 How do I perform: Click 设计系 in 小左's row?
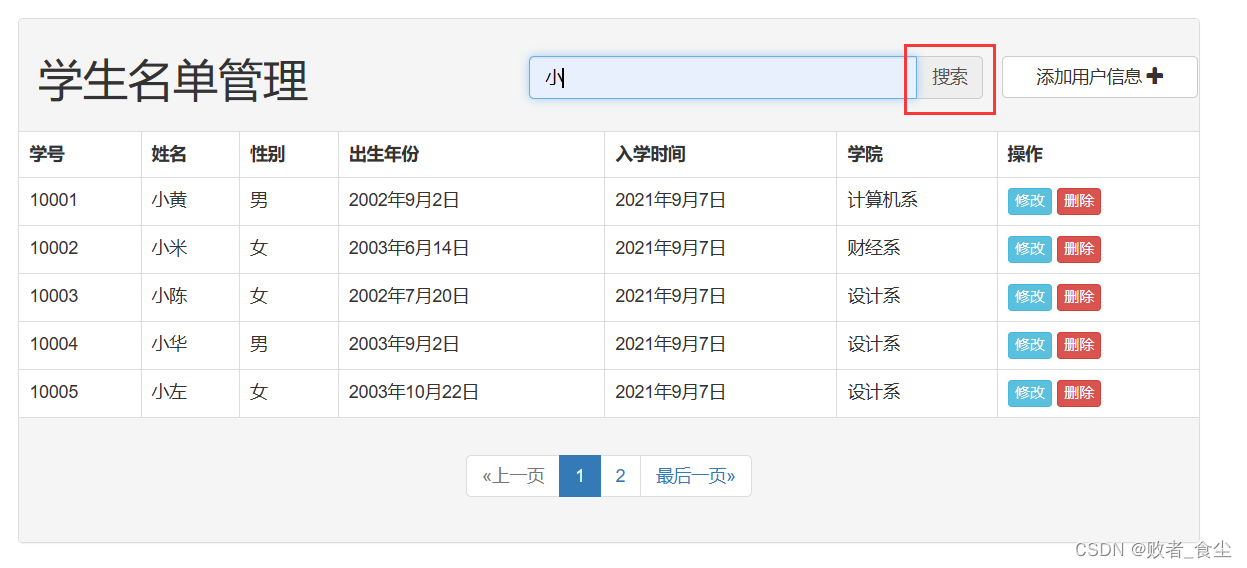874,392
